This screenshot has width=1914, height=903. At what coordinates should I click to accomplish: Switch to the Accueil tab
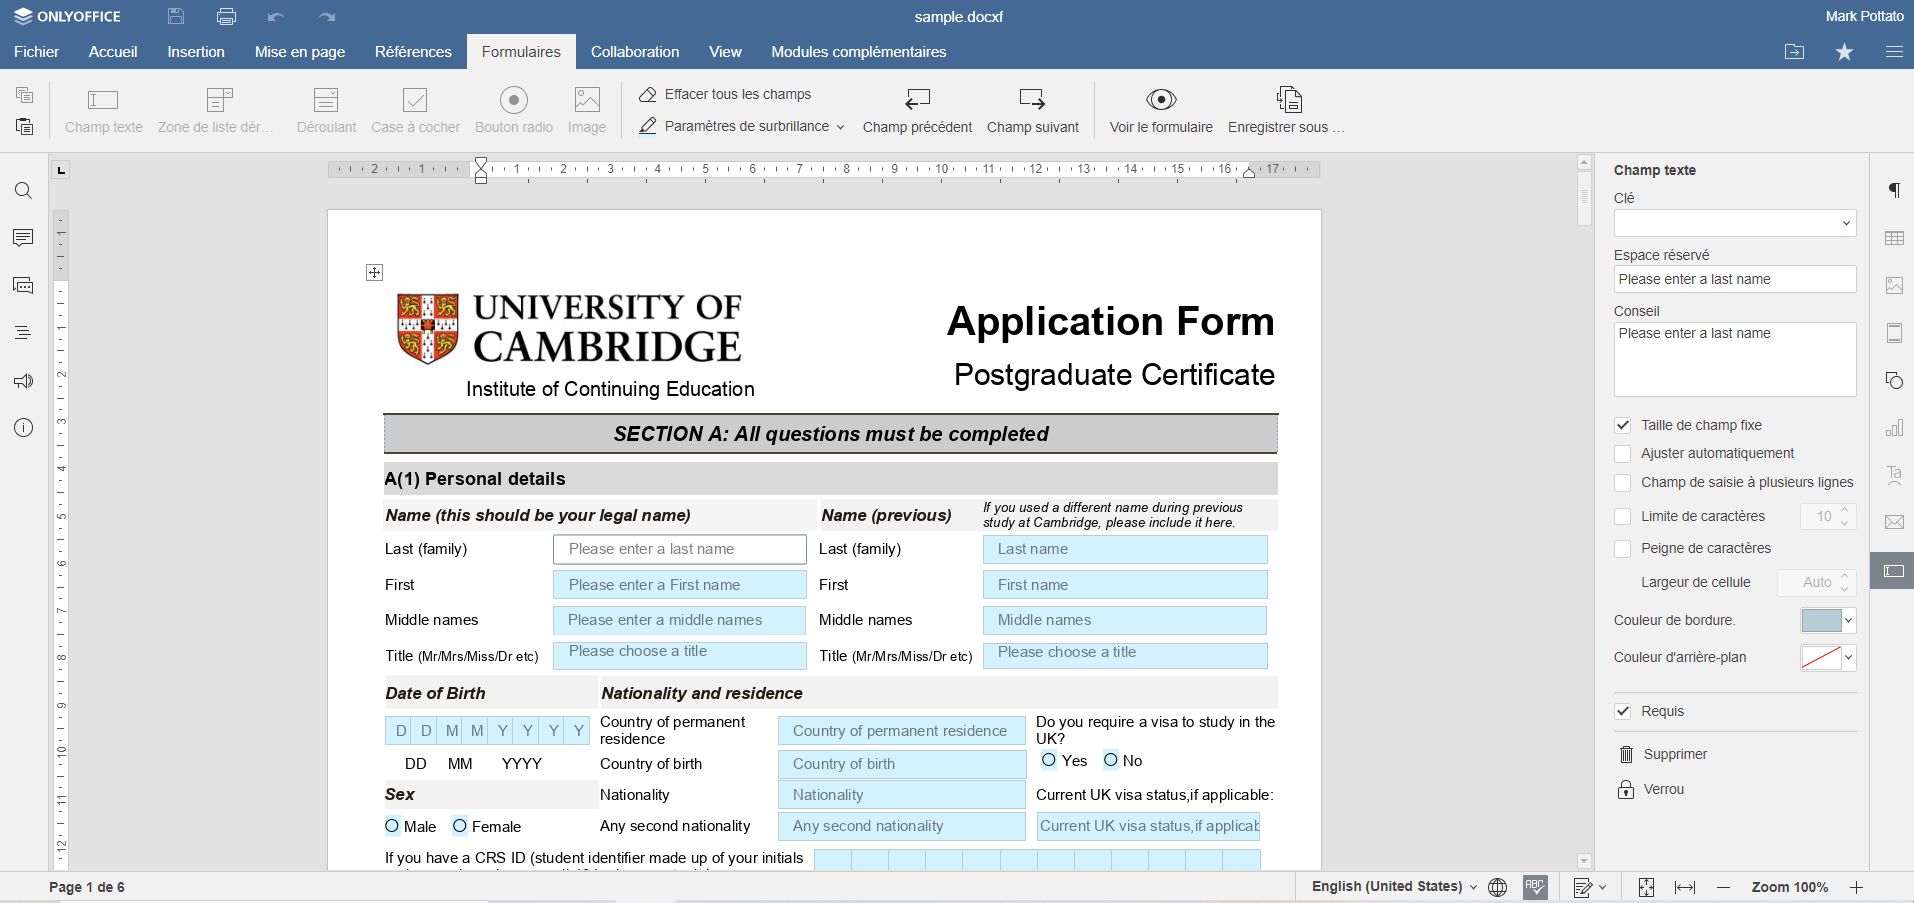113,52
